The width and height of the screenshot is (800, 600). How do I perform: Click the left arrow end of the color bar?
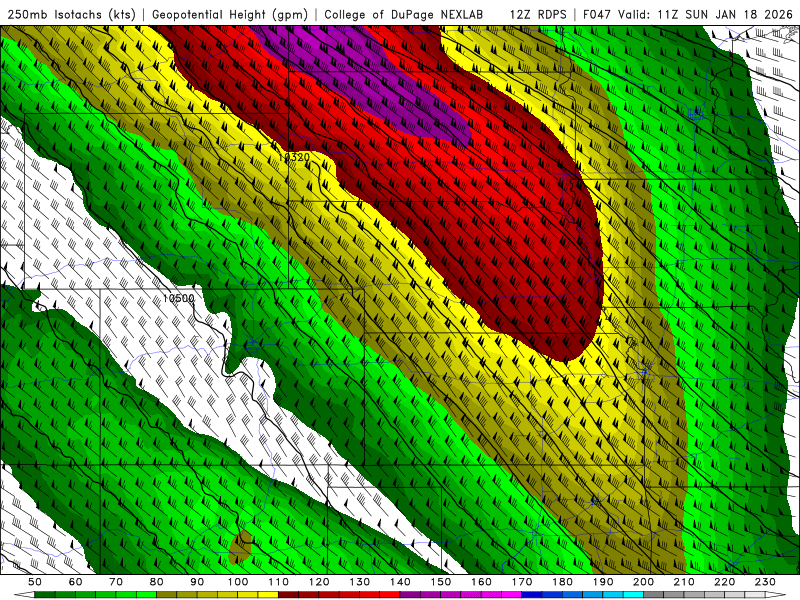point(24,595)
